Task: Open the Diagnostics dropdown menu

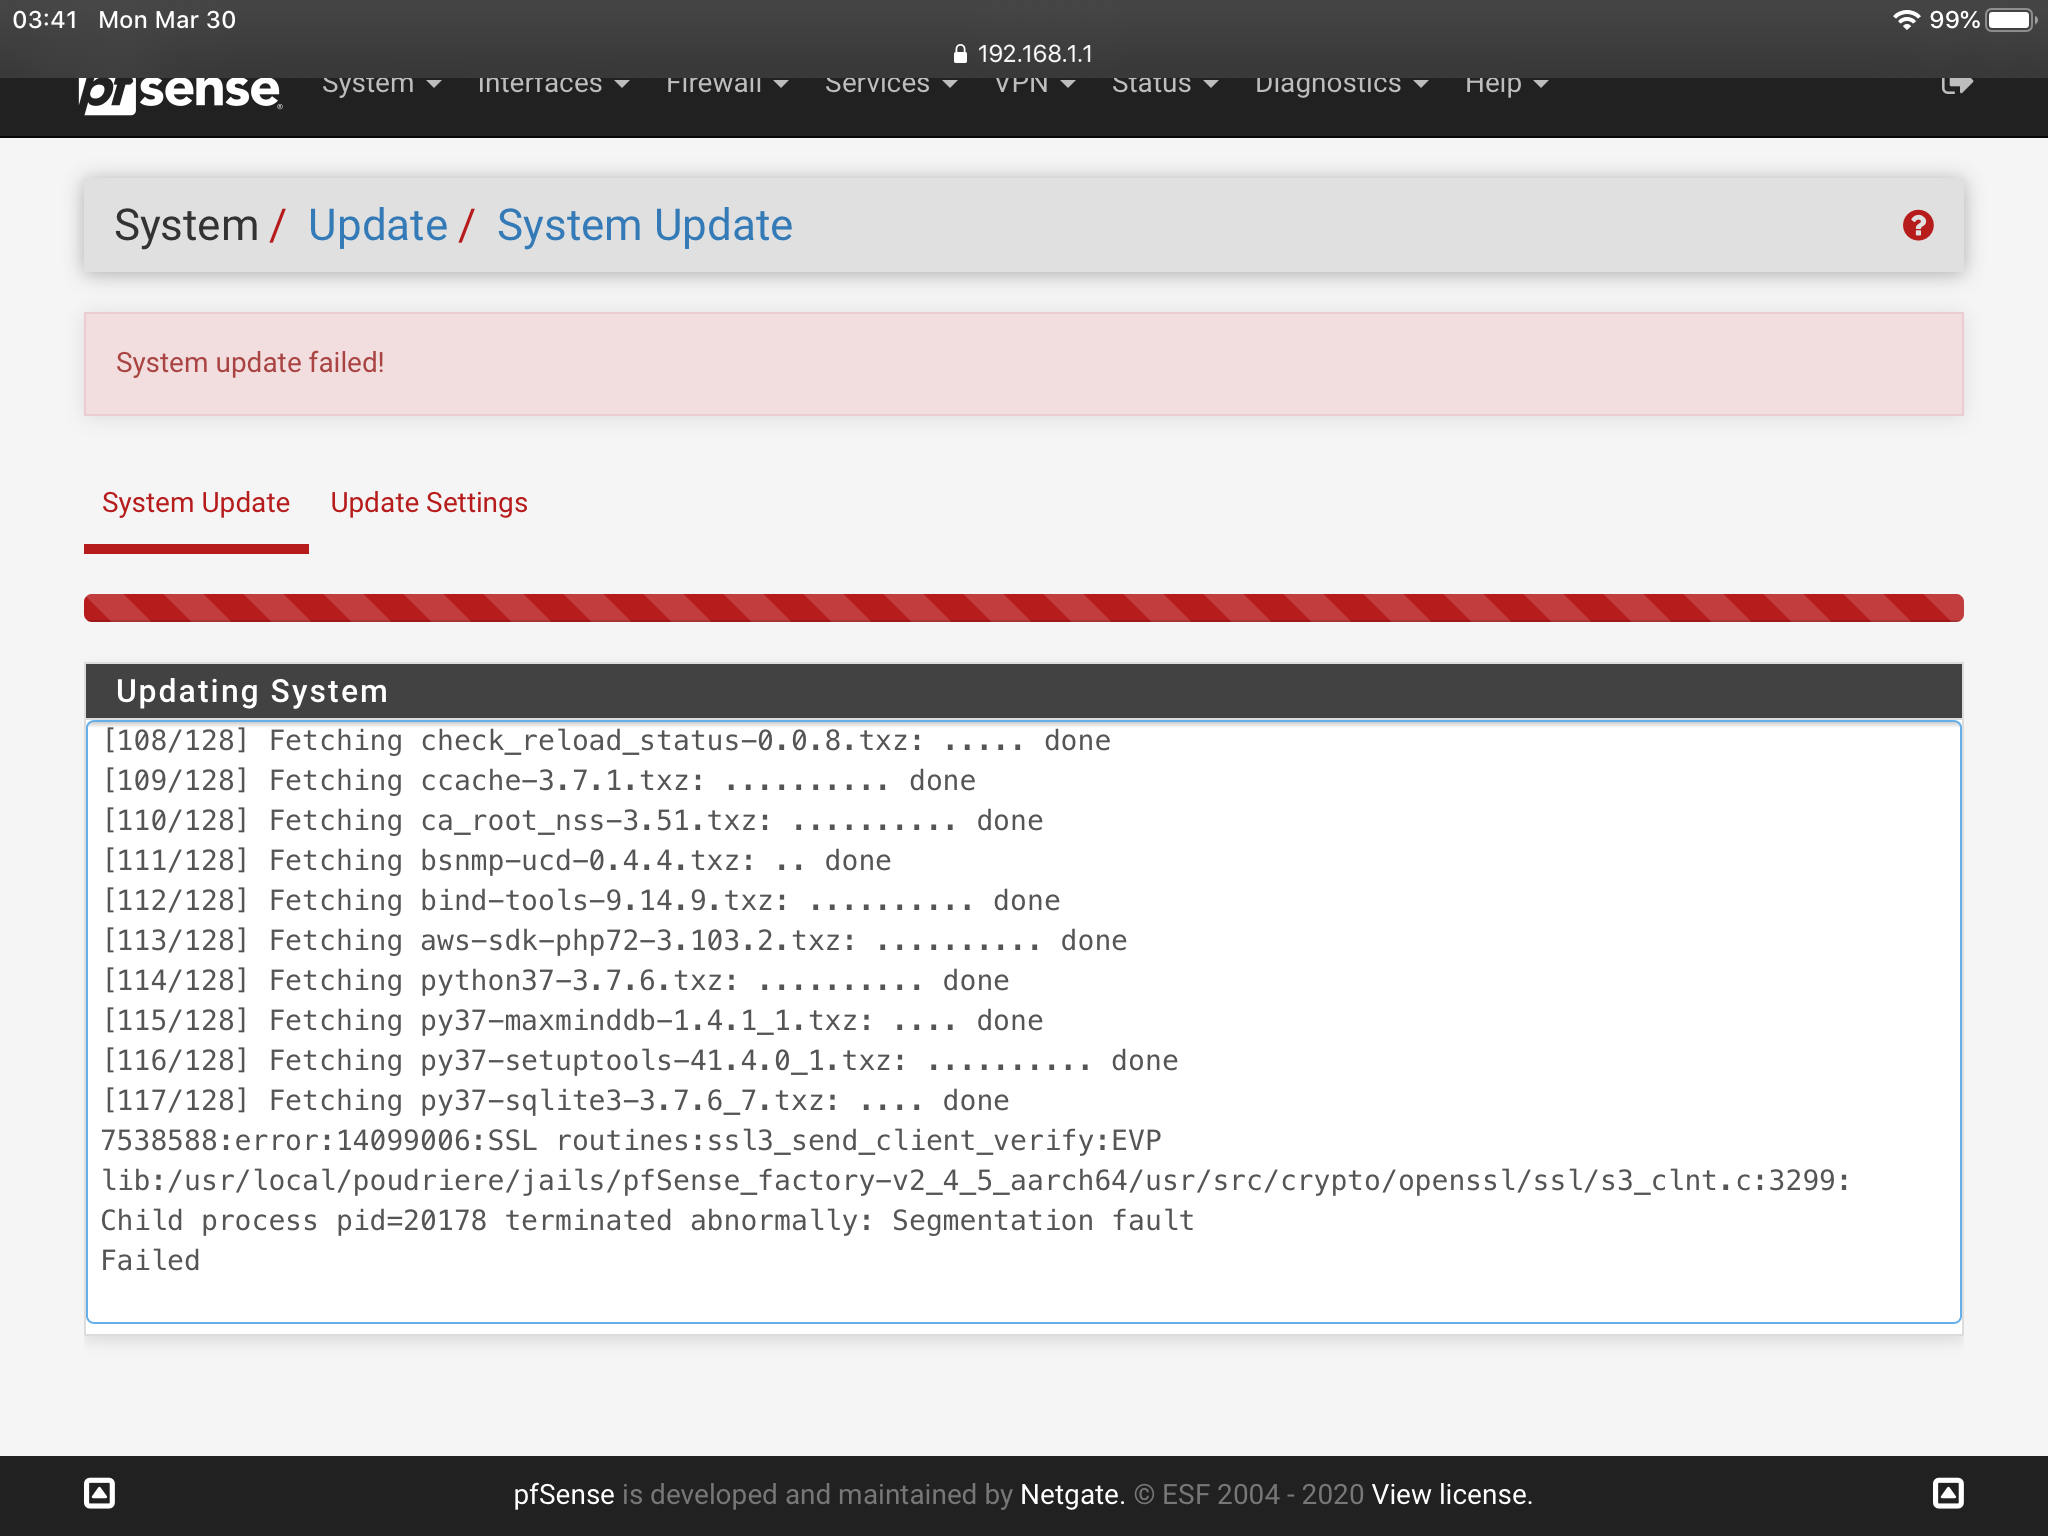Action: point(1340,86)
